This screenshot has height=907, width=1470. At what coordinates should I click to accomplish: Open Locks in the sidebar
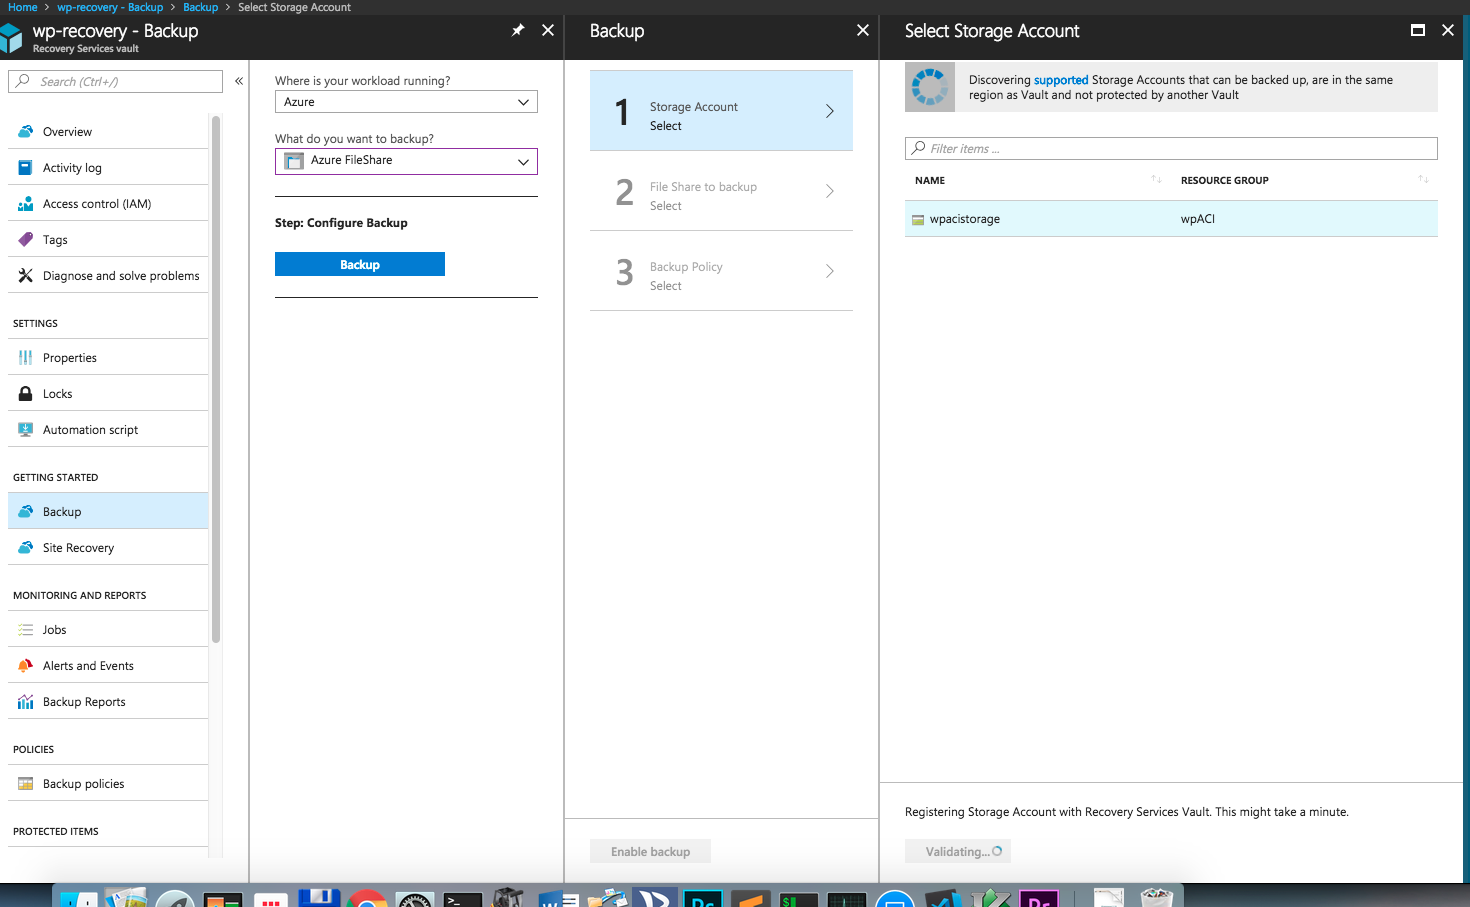point(108,393)
